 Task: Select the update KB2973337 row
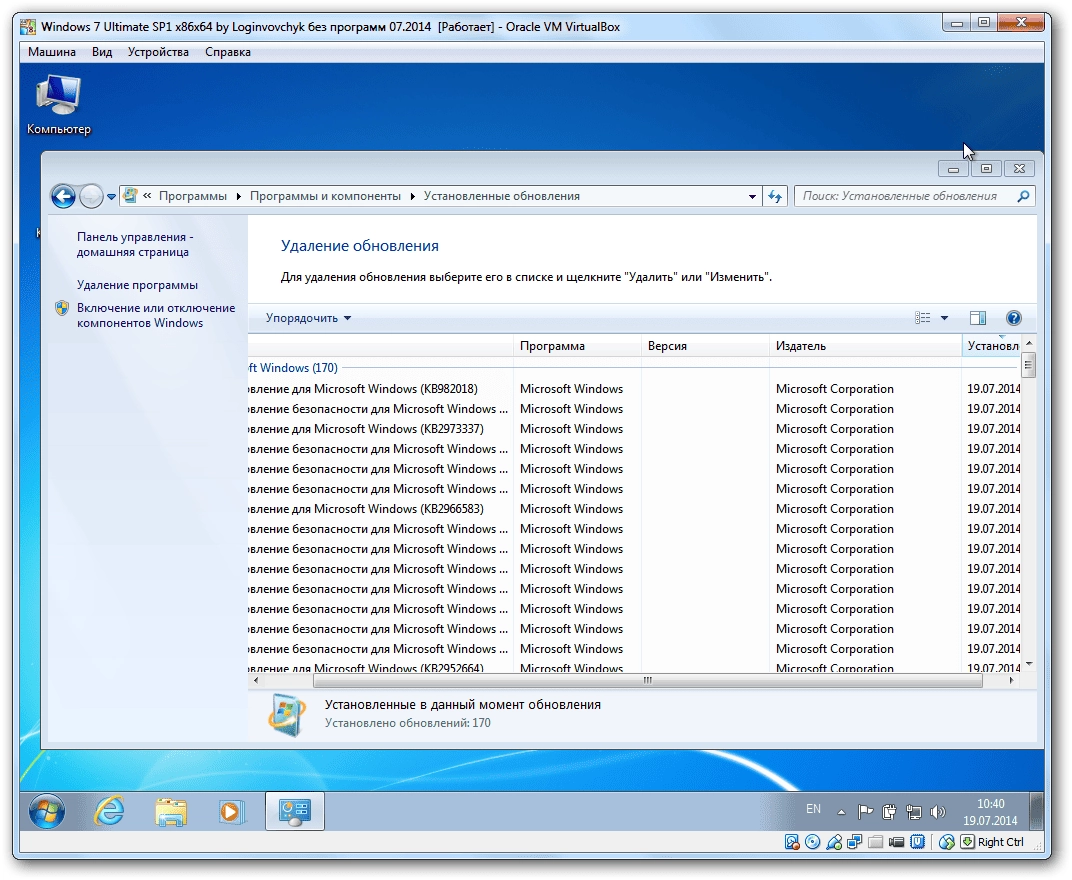[x=634, y=429]
